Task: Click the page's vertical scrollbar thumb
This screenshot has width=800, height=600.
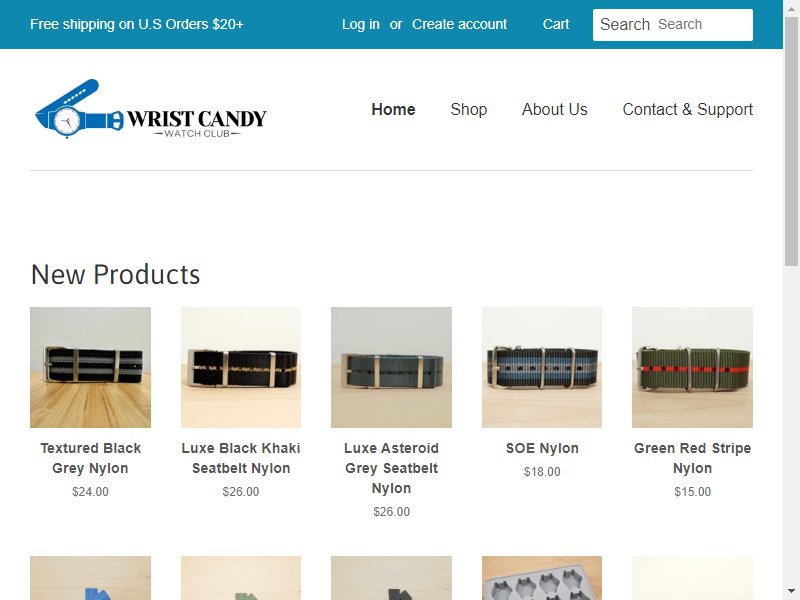Action: (791, 140)
